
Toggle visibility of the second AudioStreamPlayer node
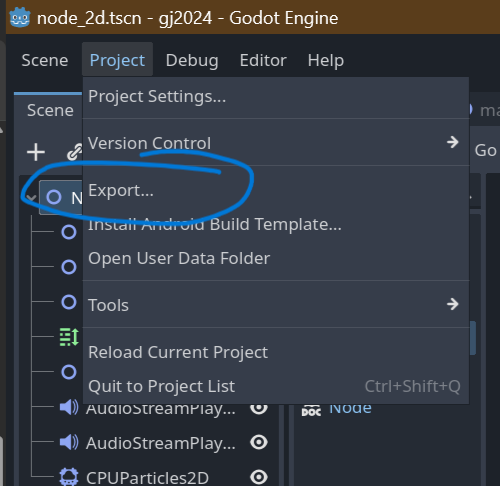pyautogui.click(x=259, y=442)
